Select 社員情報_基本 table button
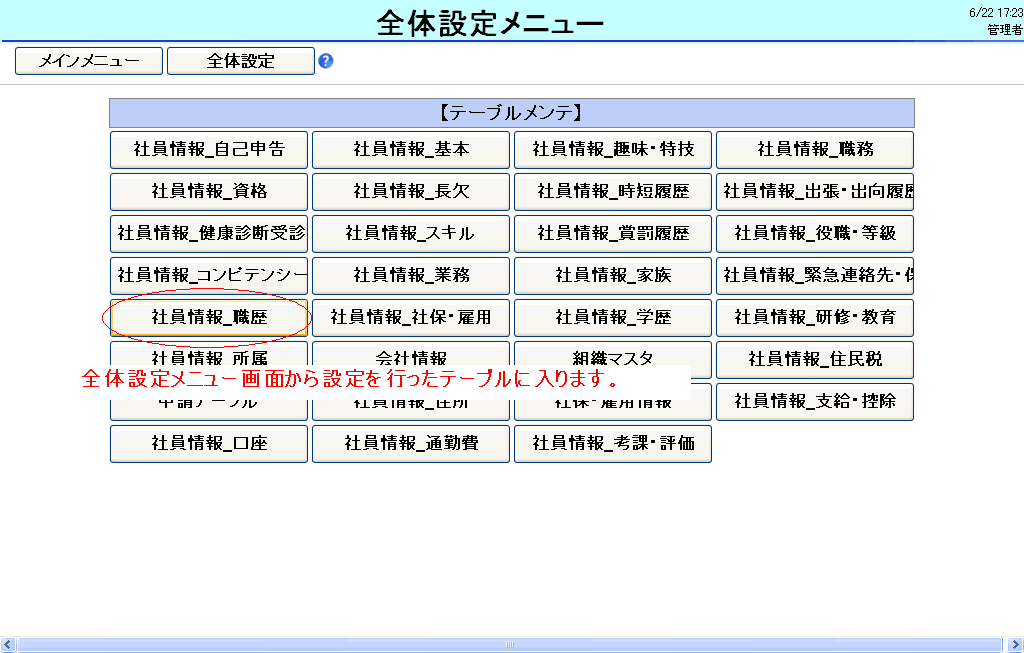 (411, 150)
